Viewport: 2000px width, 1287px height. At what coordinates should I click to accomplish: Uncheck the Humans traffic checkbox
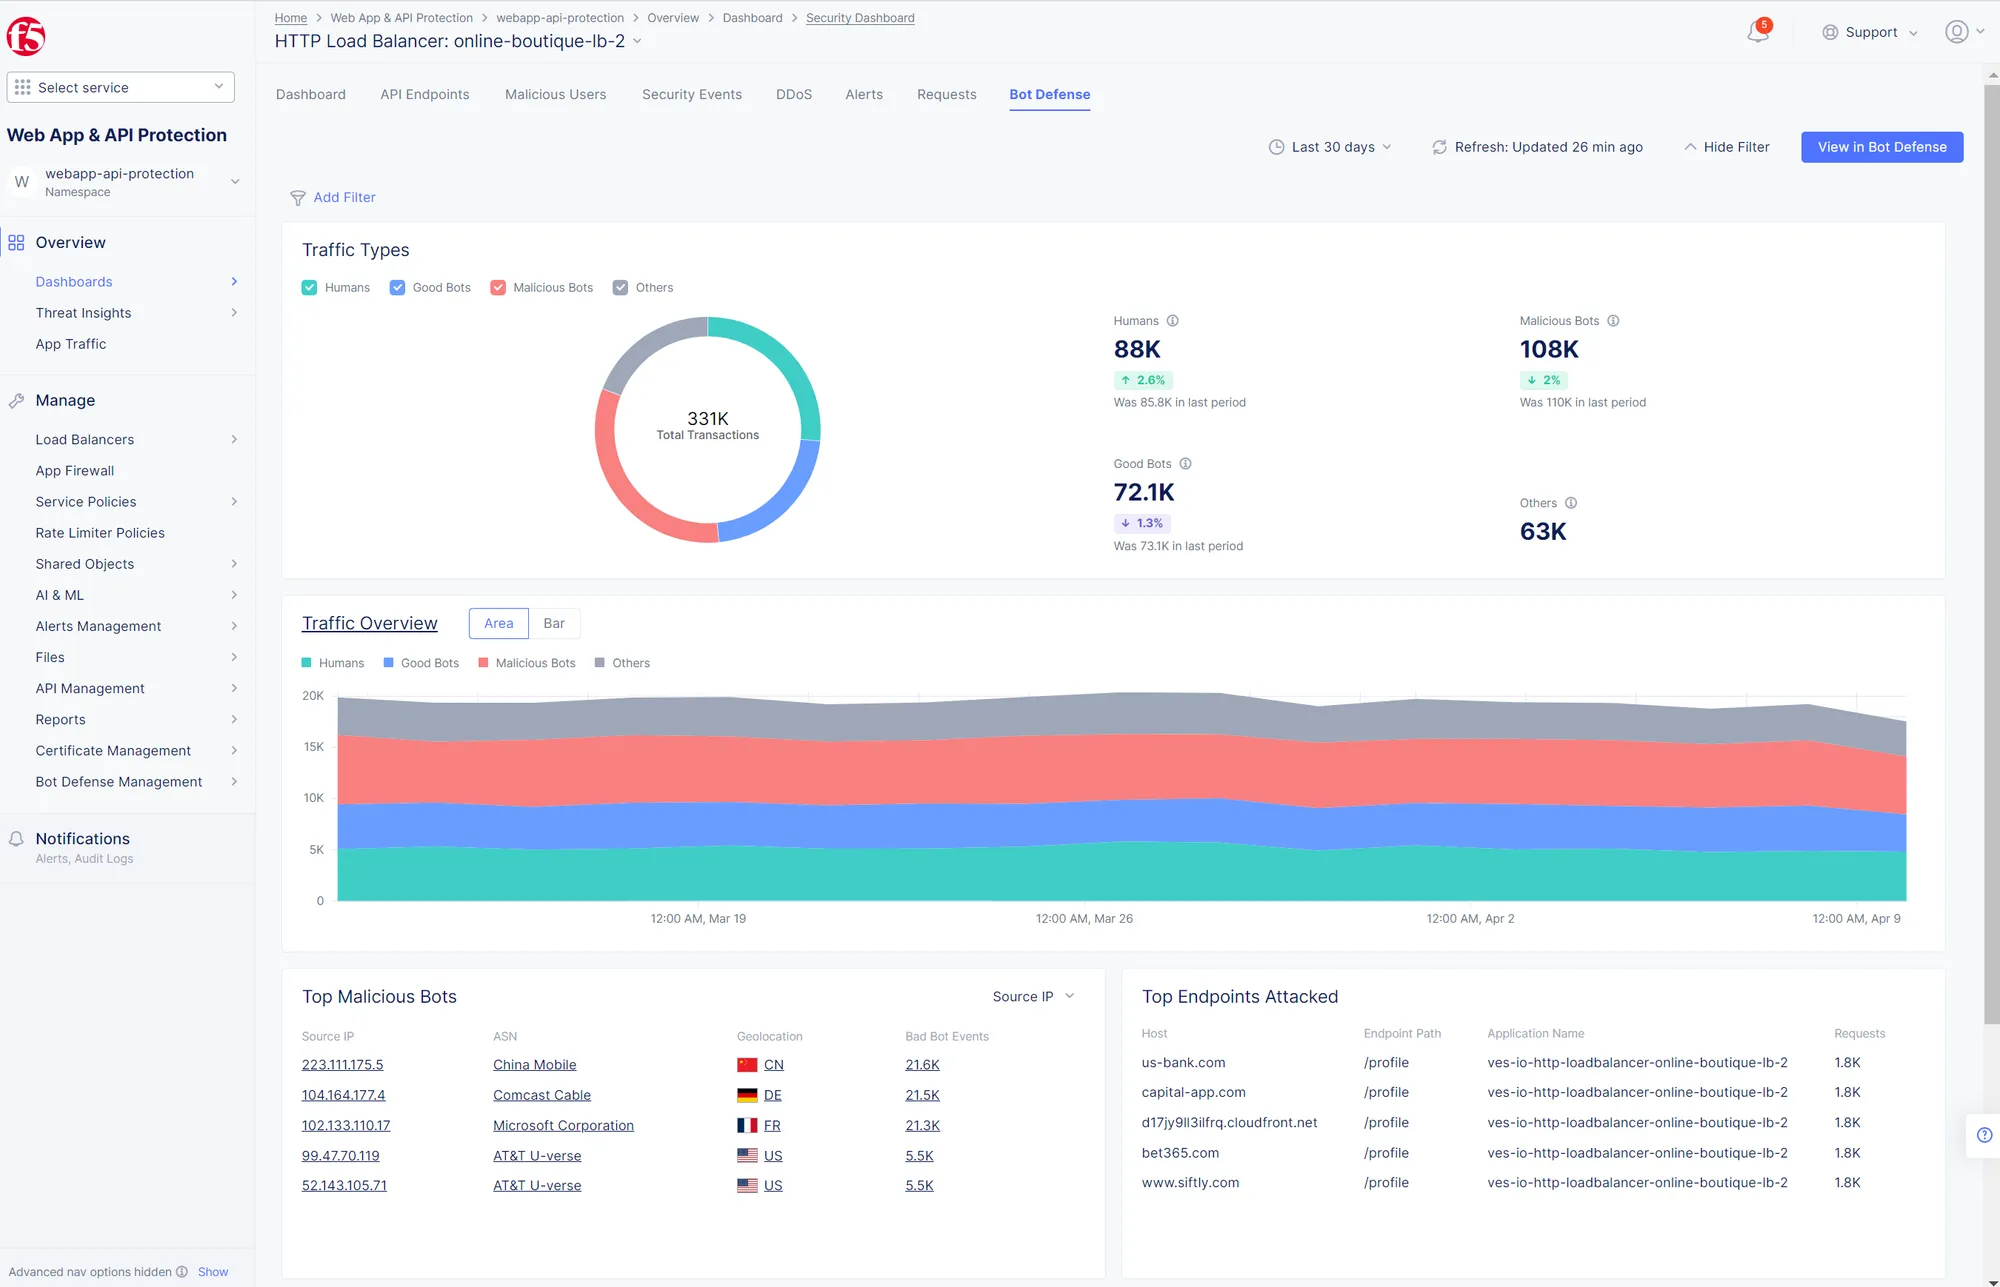[x=310, y=287]
